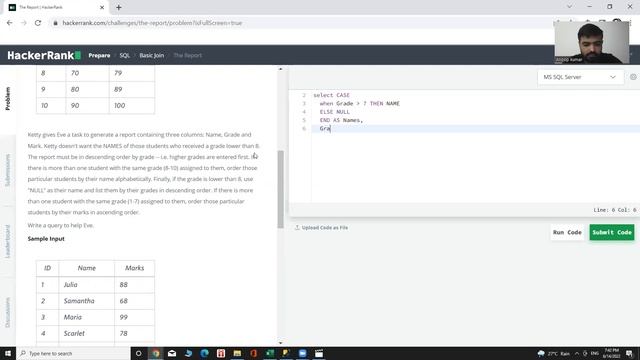
Task: Click the weather rain widget in tray
Action: [x=554, y=353]
